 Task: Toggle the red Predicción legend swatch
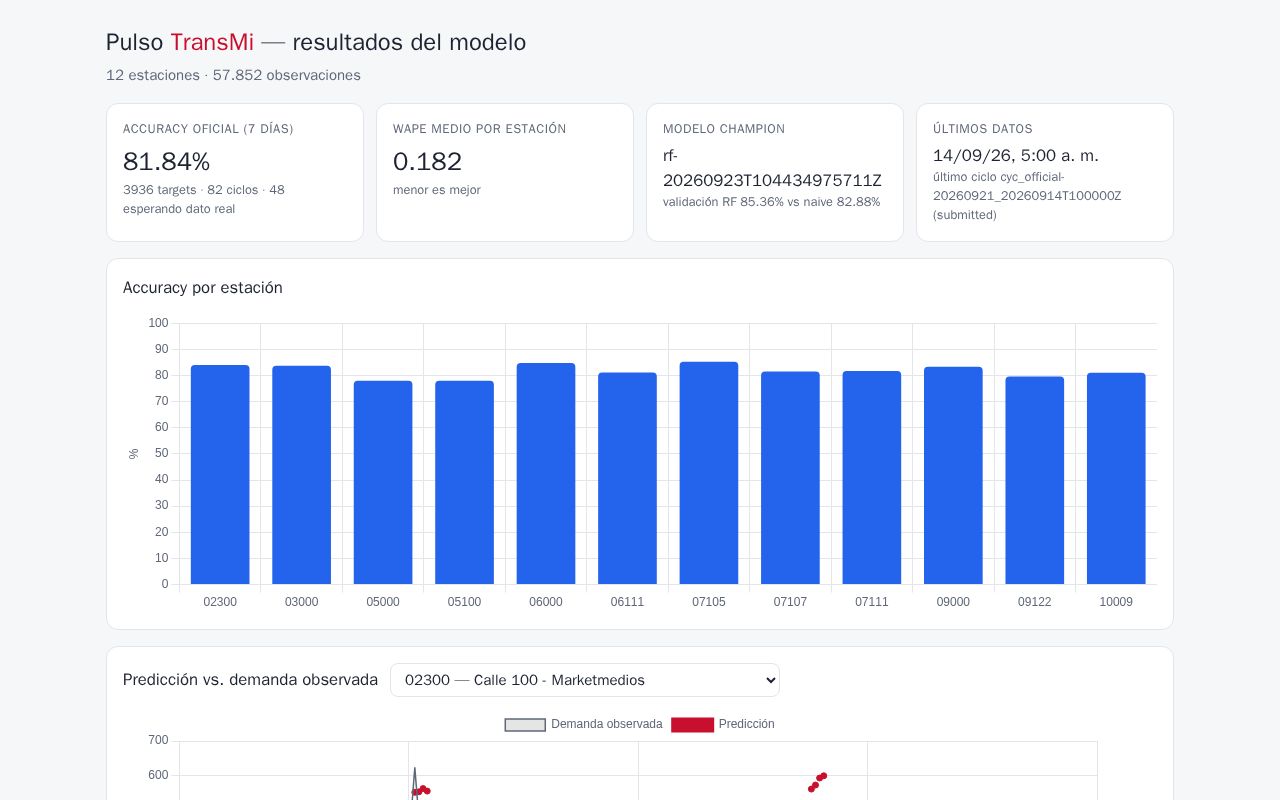coord(692,724)
